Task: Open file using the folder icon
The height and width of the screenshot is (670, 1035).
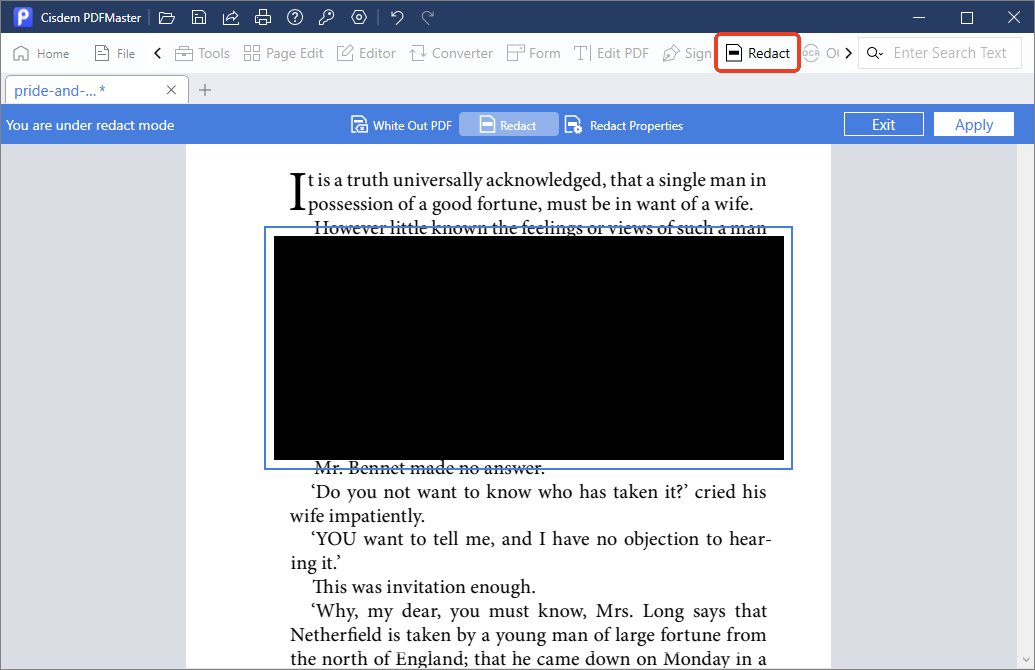Action: pos(167,18)
